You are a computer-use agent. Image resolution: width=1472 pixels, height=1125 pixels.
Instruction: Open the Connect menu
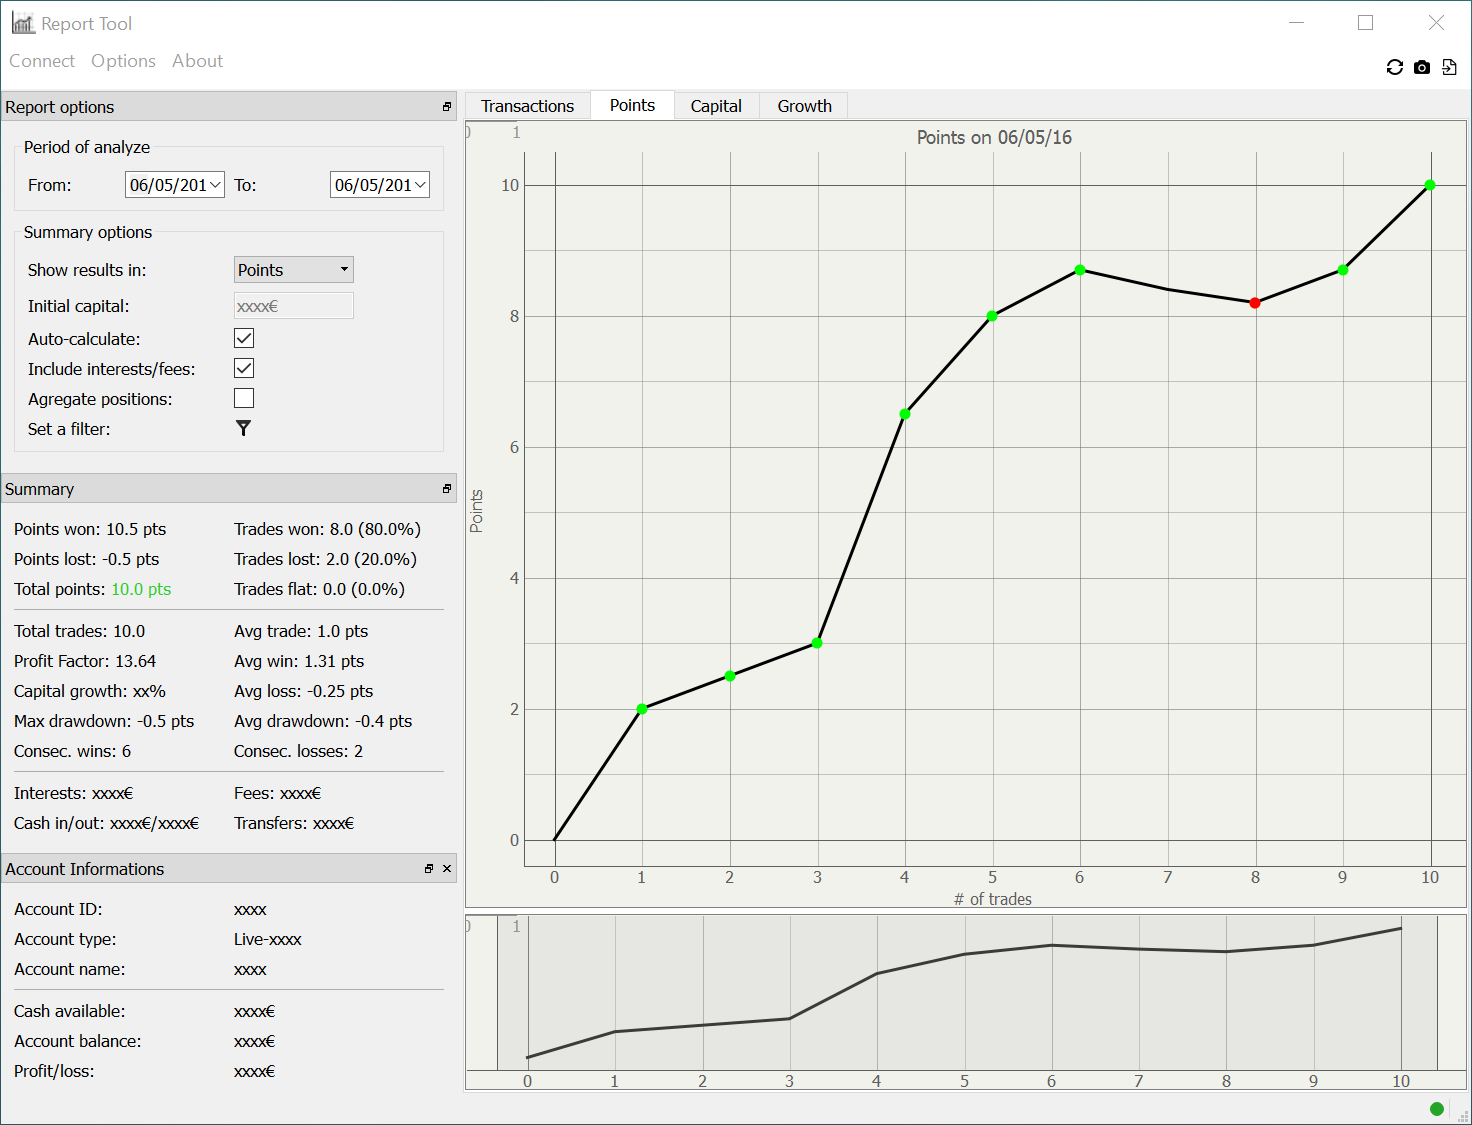[x=42, y=61]
